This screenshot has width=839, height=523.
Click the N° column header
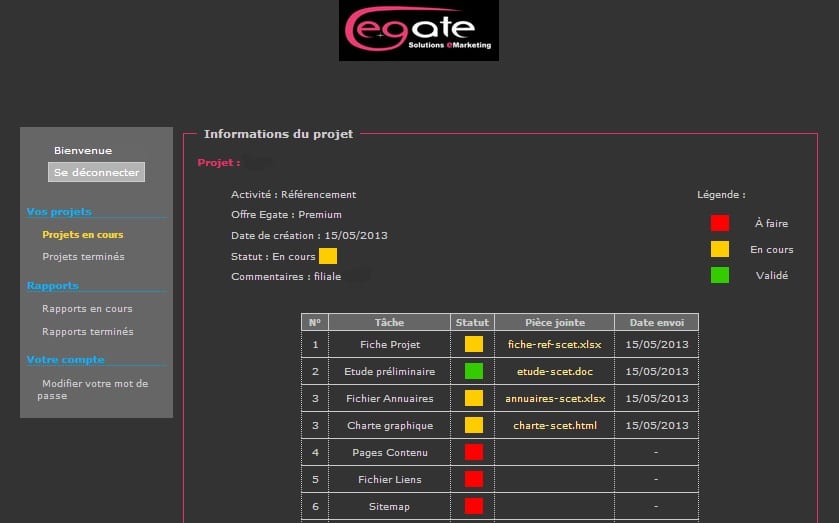[x=315, y=322]
